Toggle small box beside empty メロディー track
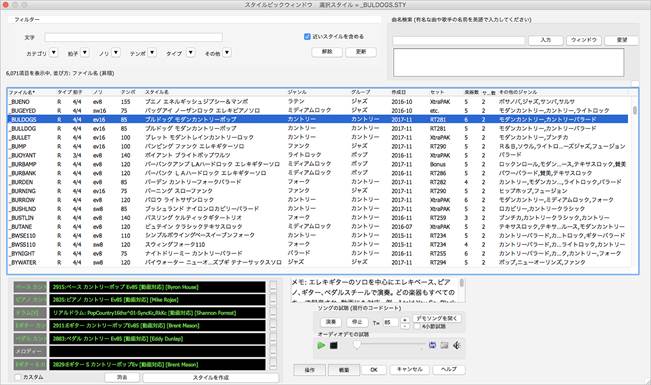 (273, 351)
